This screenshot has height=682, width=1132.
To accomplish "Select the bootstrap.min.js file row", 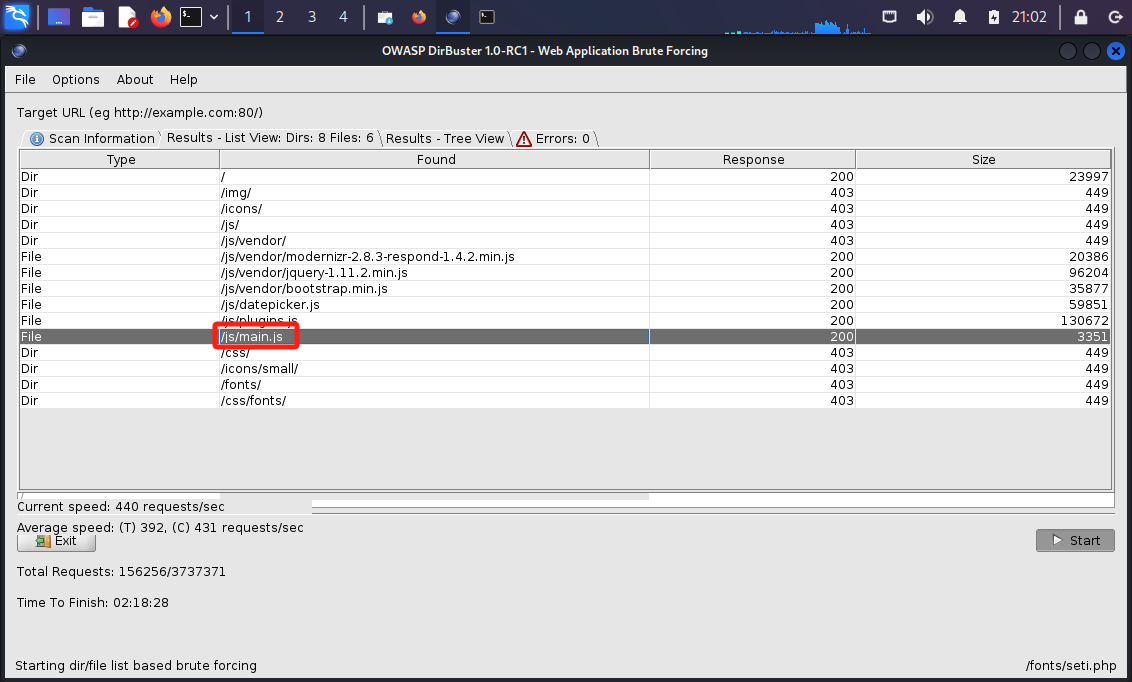I will [x=565, y=289].
